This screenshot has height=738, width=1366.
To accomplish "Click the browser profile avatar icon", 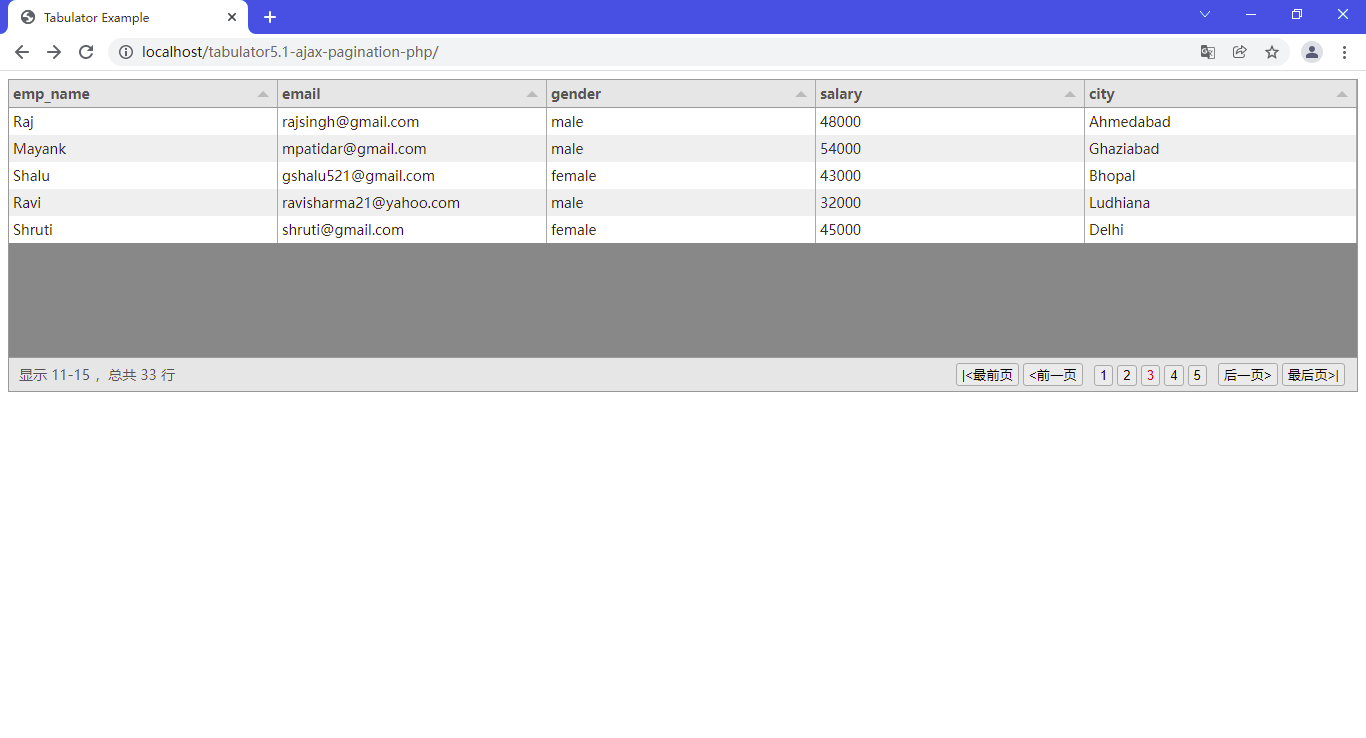I will click(x=1311, y=52).
